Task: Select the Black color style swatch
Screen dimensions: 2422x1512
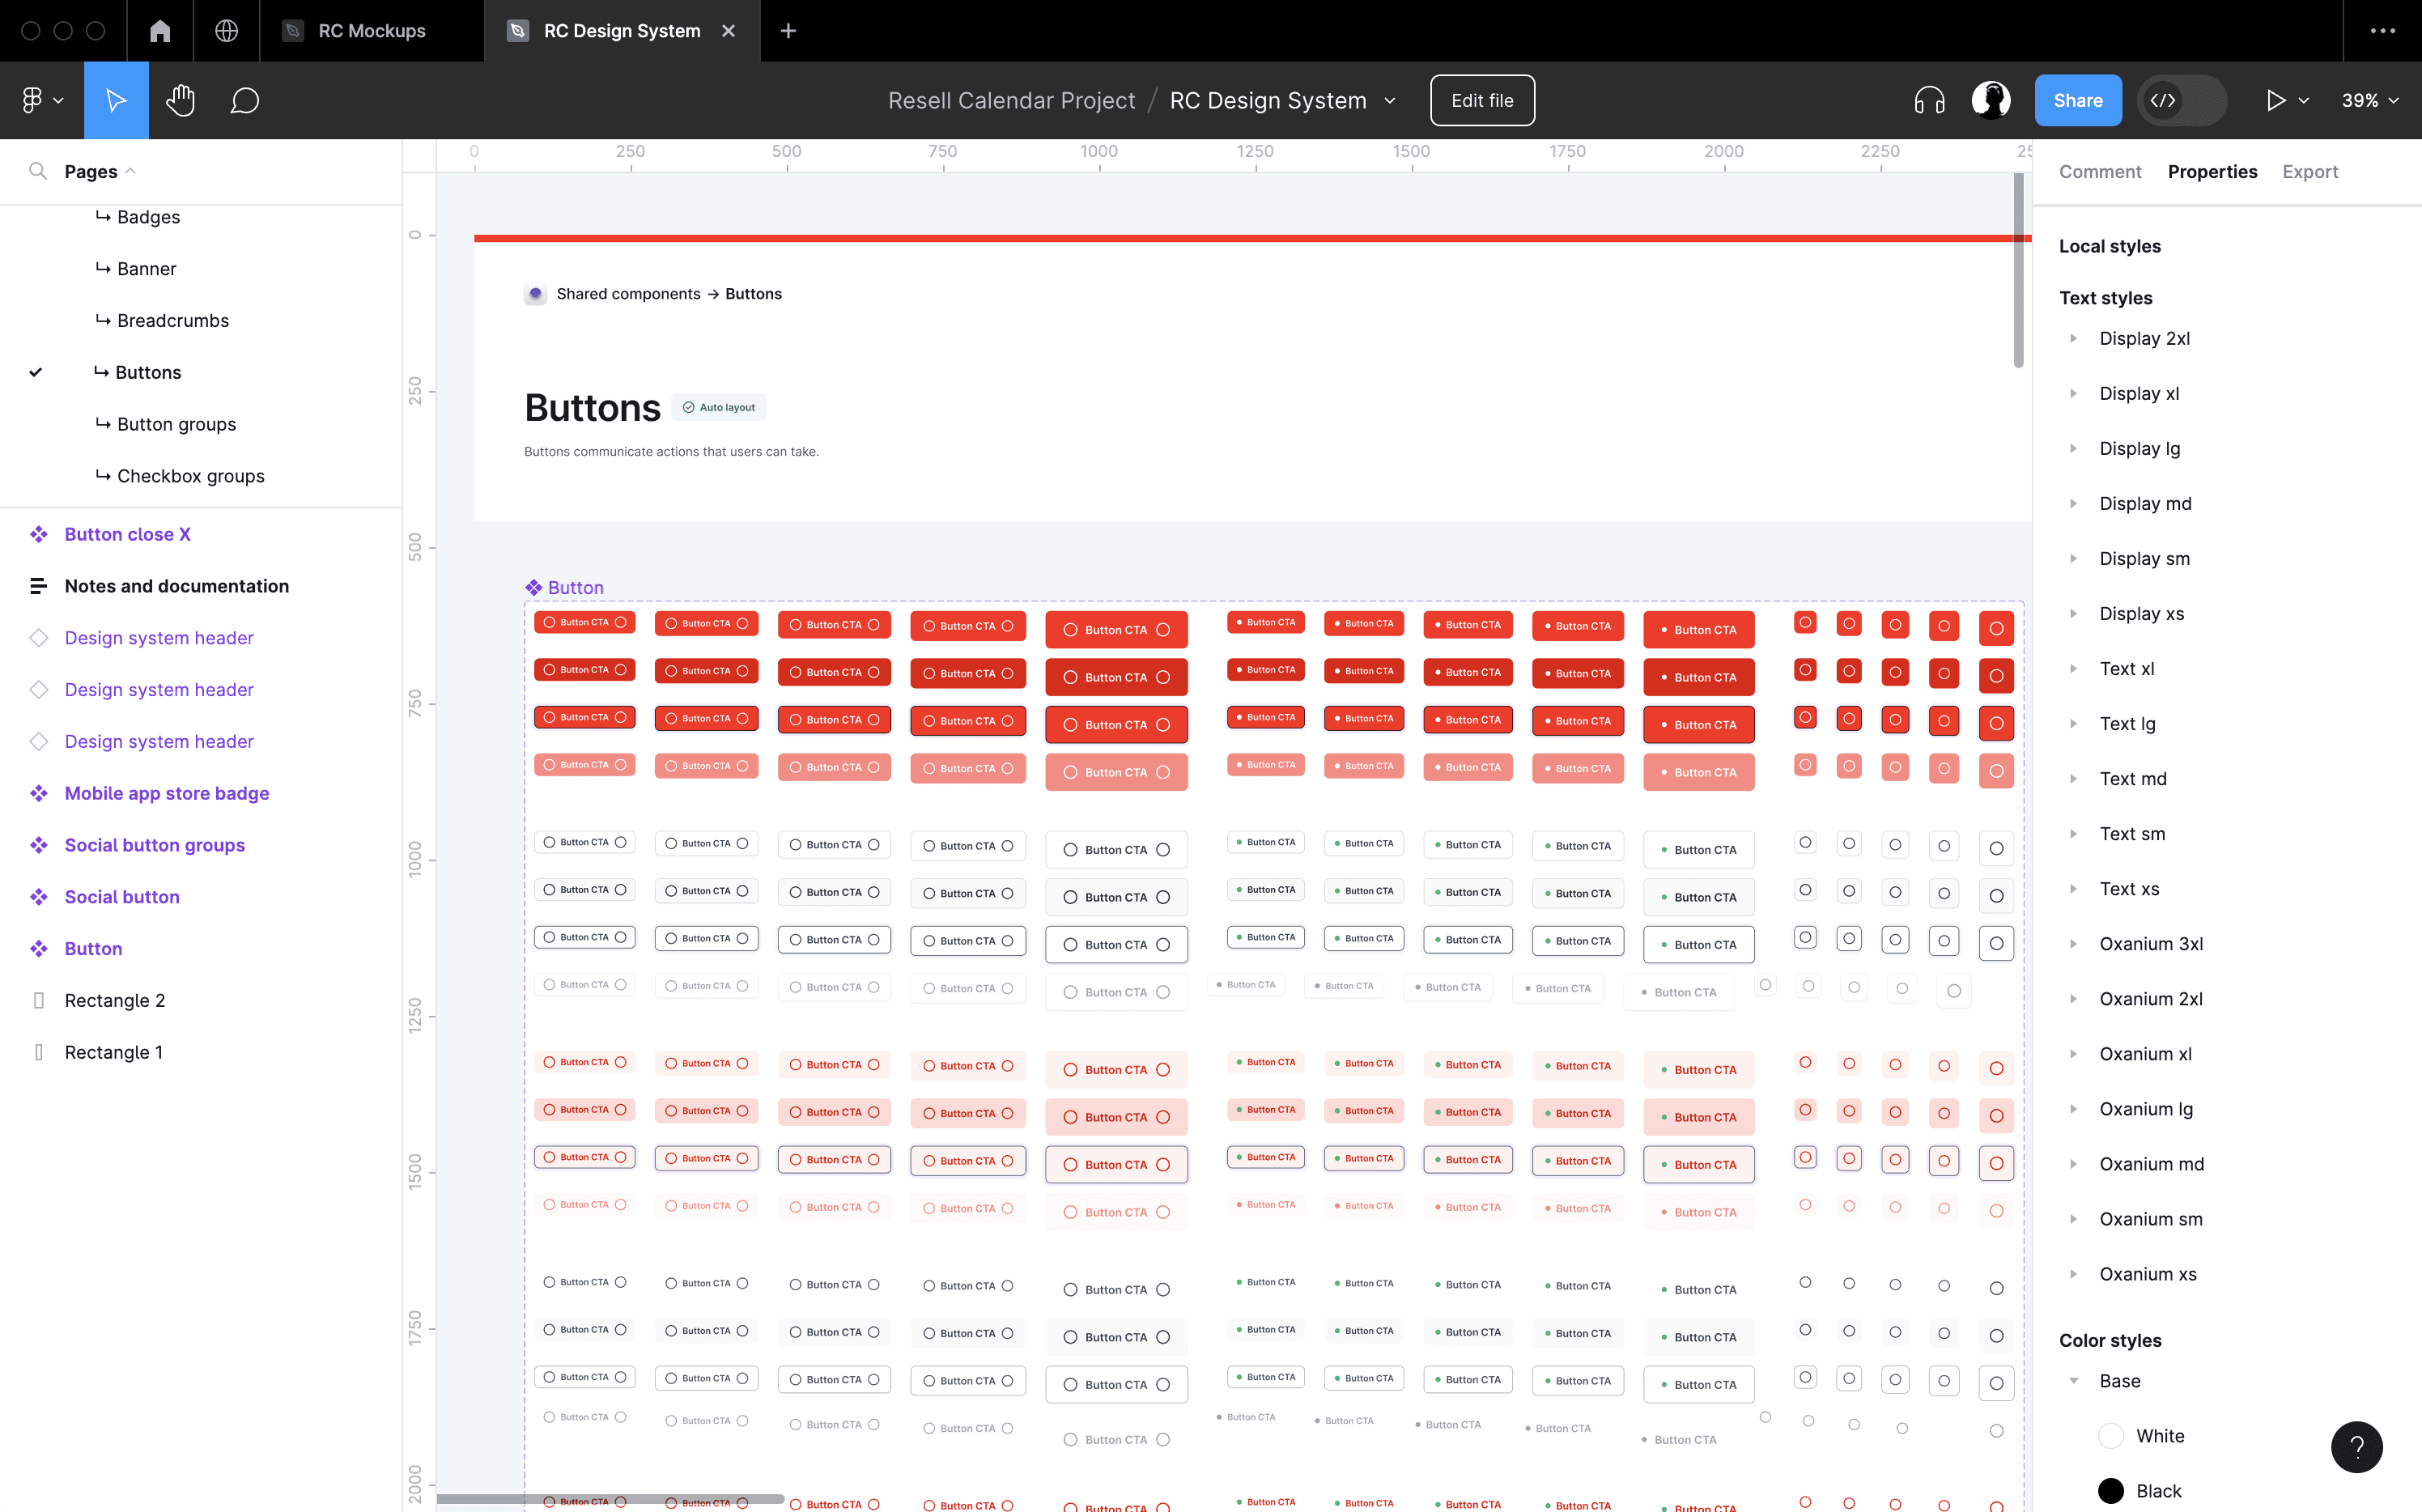Action: [x=2111, y=1491]
